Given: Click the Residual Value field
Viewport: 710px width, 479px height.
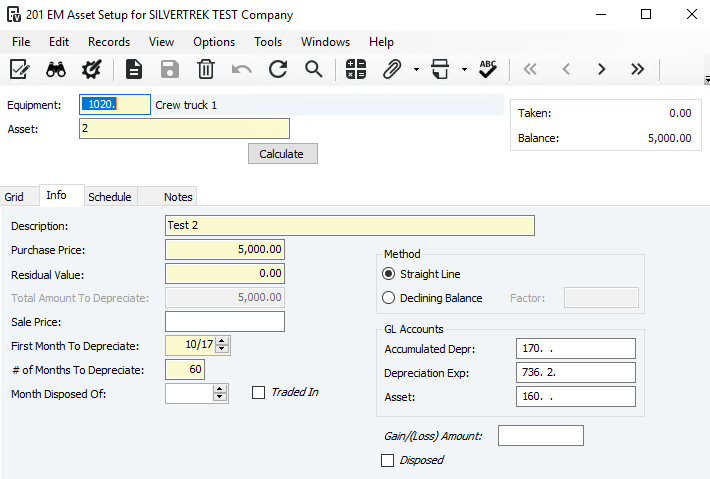Looking at the screenshot, I should tap(225, 273).
